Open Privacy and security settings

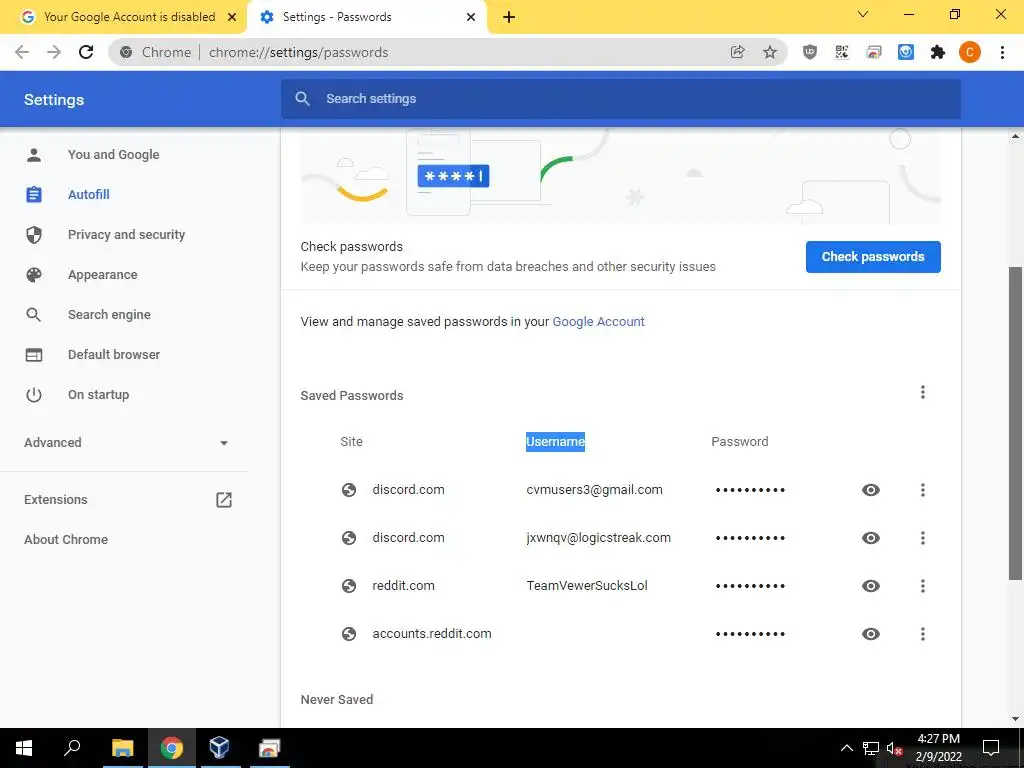pos(127,234)
